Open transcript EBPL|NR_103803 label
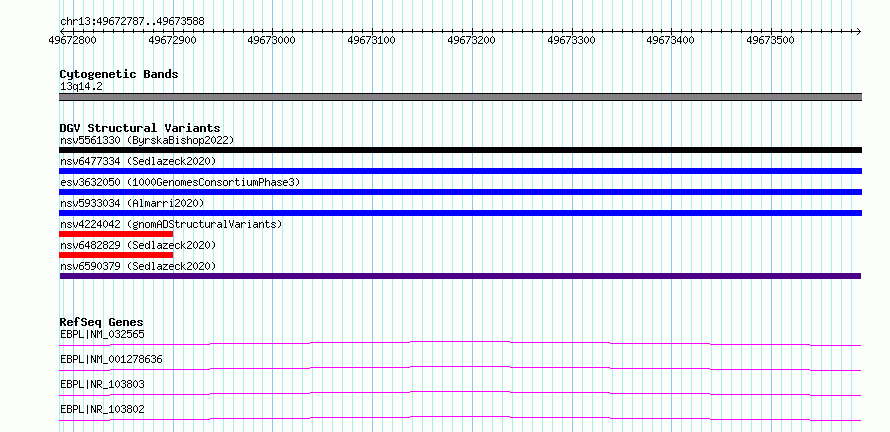This screenshot has width=890, height=432. (x=102, y=384)
